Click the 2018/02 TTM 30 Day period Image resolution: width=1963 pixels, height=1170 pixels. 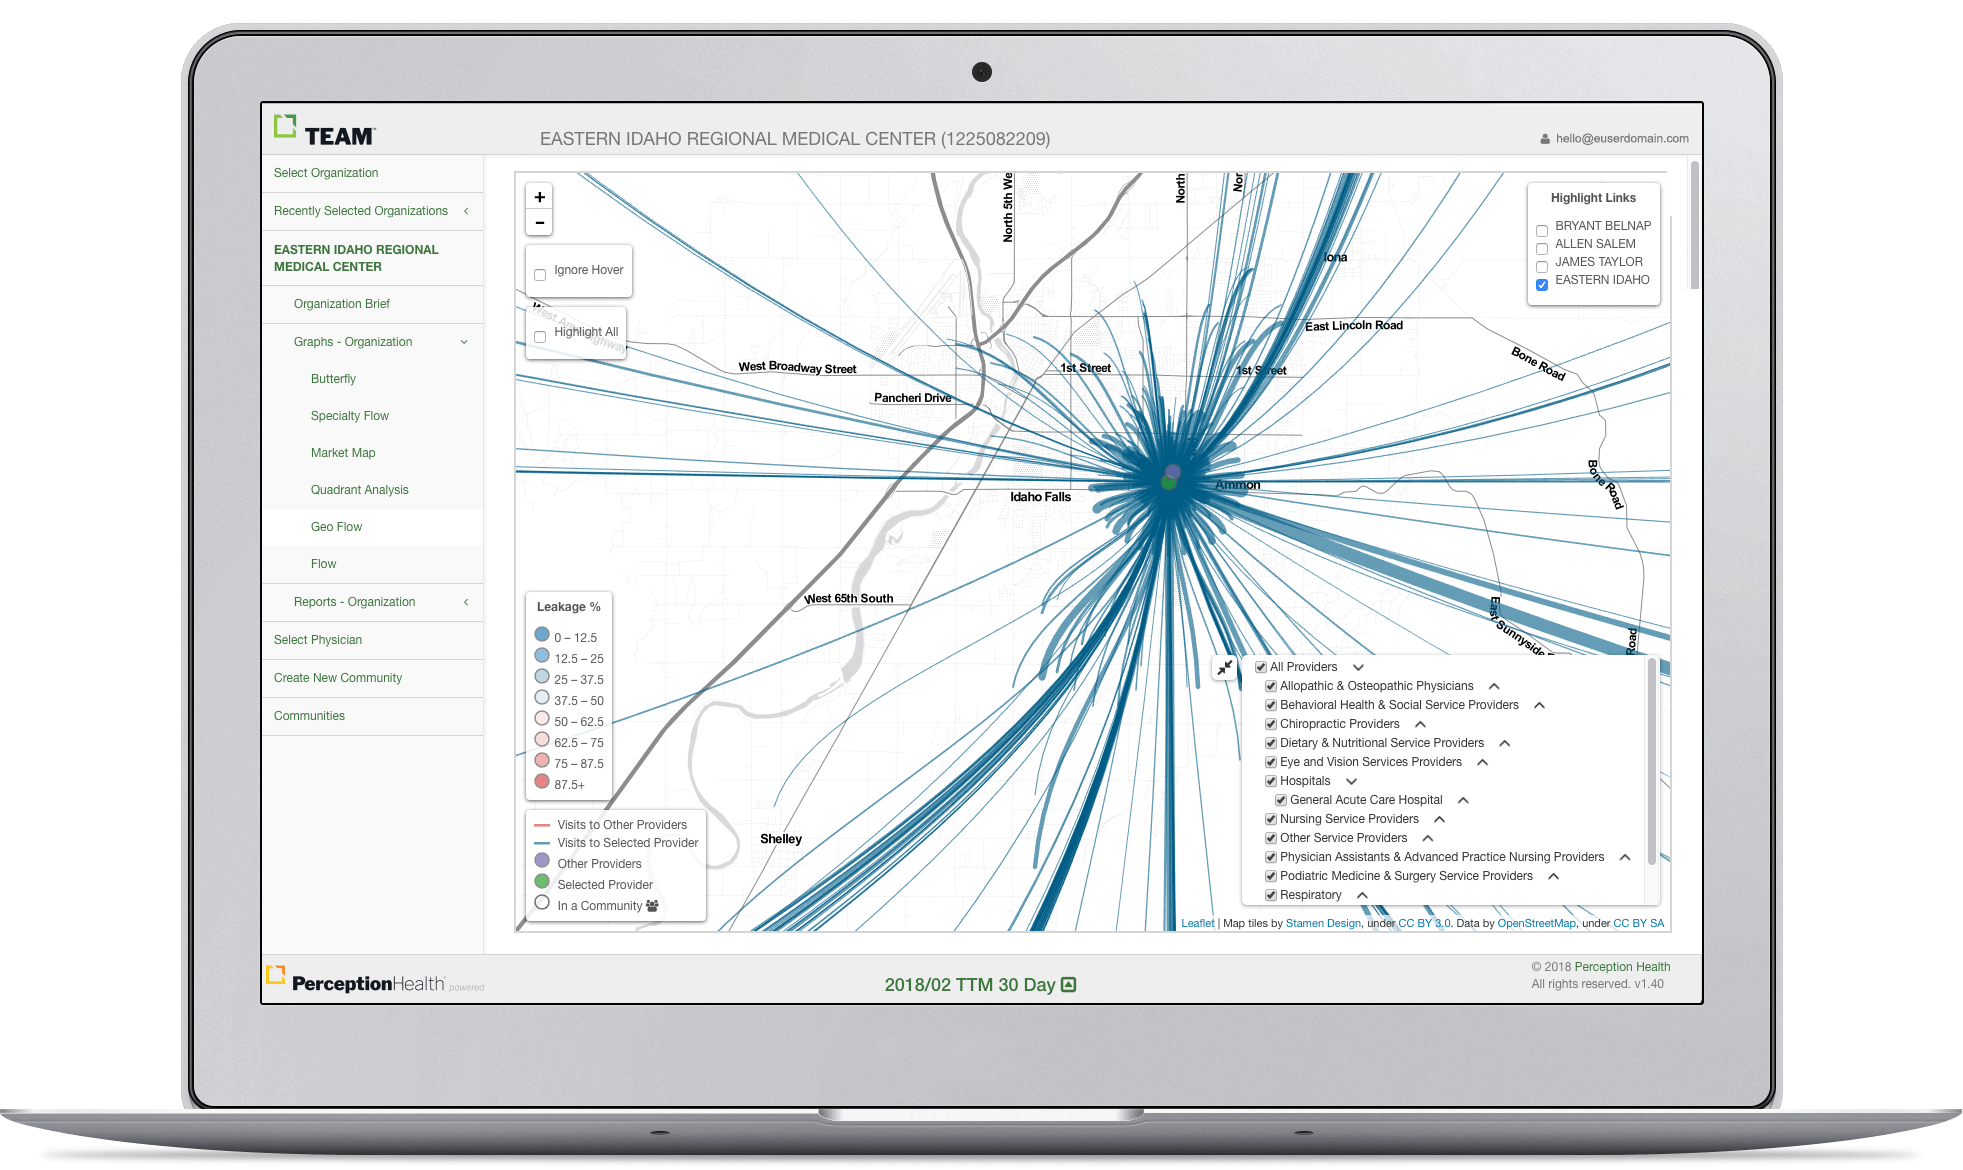coord(970,985)
